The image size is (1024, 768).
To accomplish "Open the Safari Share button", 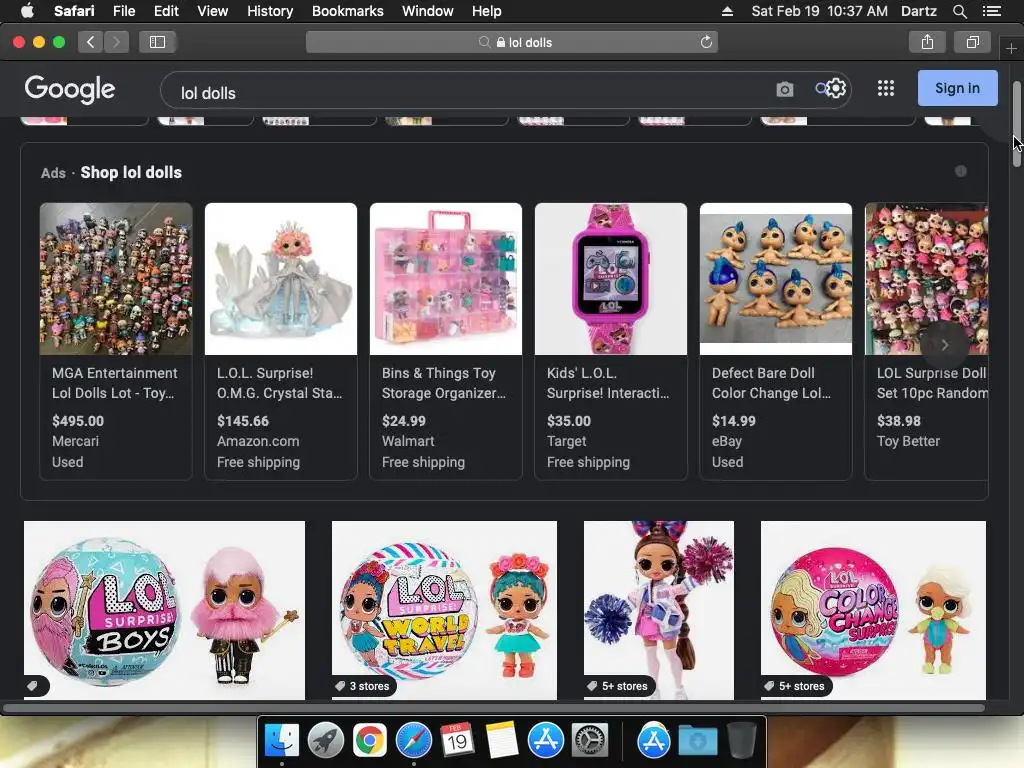I will click(x=927, y=42).
